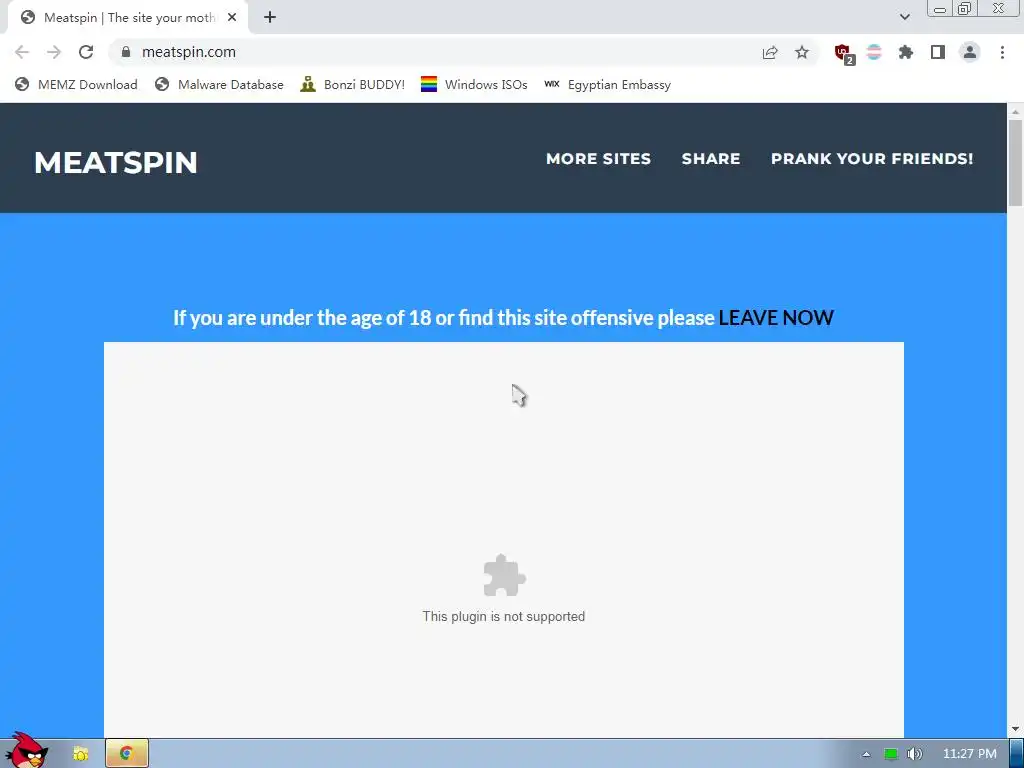Open the Windows ISOs bookmark
The image size is (1024, 768).
pos(474,84)
